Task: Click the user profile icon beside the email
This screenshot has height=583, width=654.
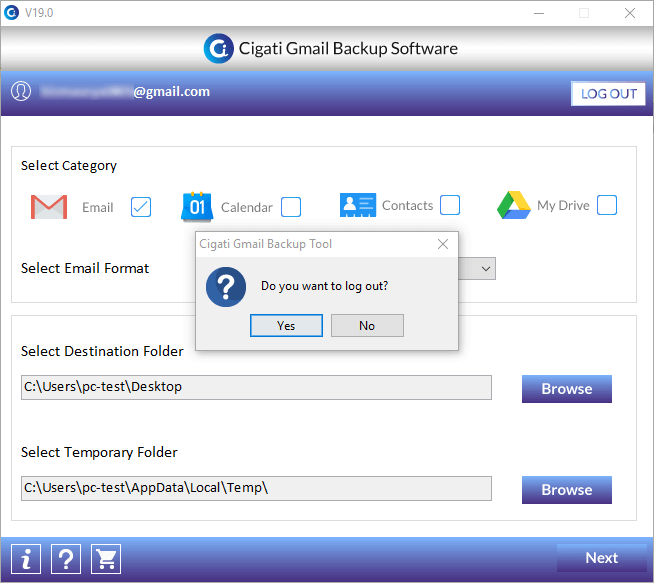Action: [x=21, y=91]
